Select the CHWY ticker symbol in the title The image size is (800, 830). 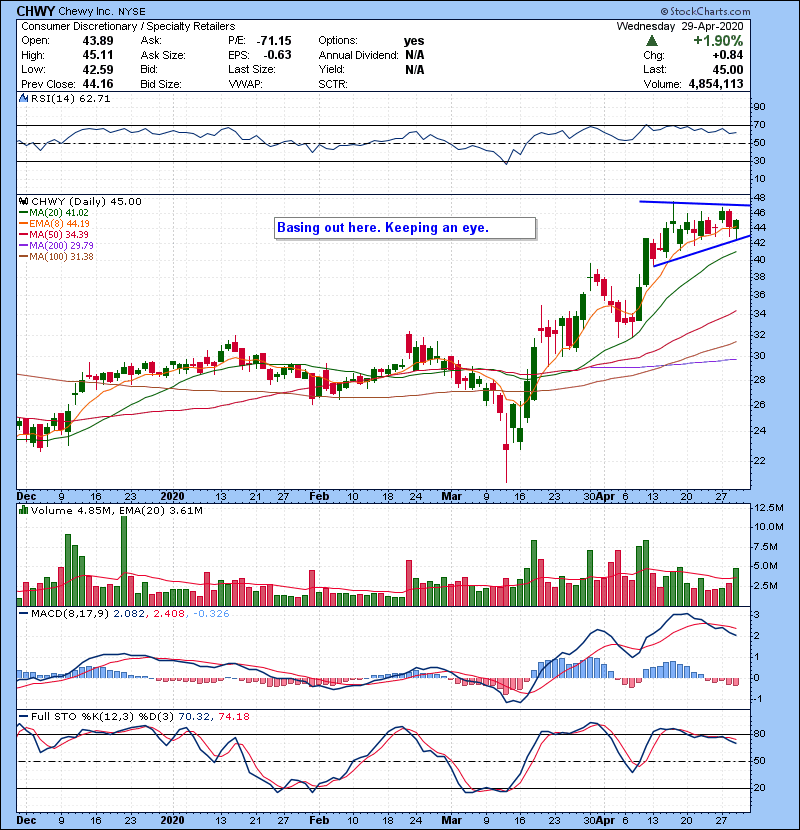pos(36,11)
